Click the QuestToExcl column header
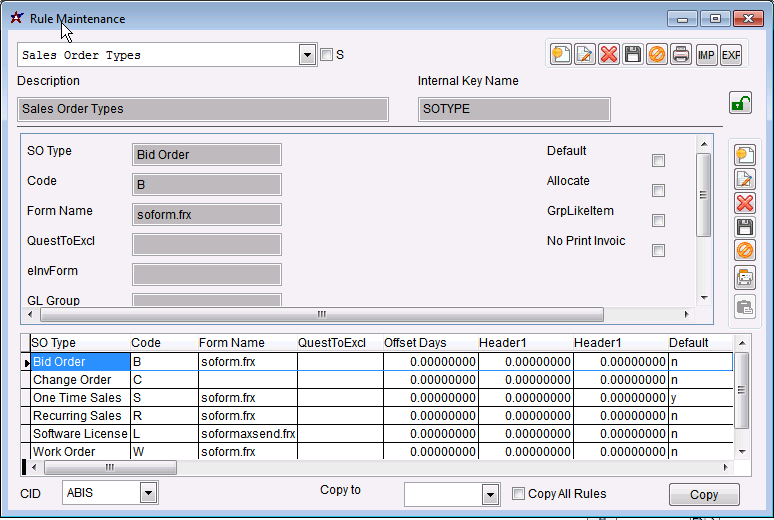This screenshot has width=774, height=520. click(x=340, y=343)
